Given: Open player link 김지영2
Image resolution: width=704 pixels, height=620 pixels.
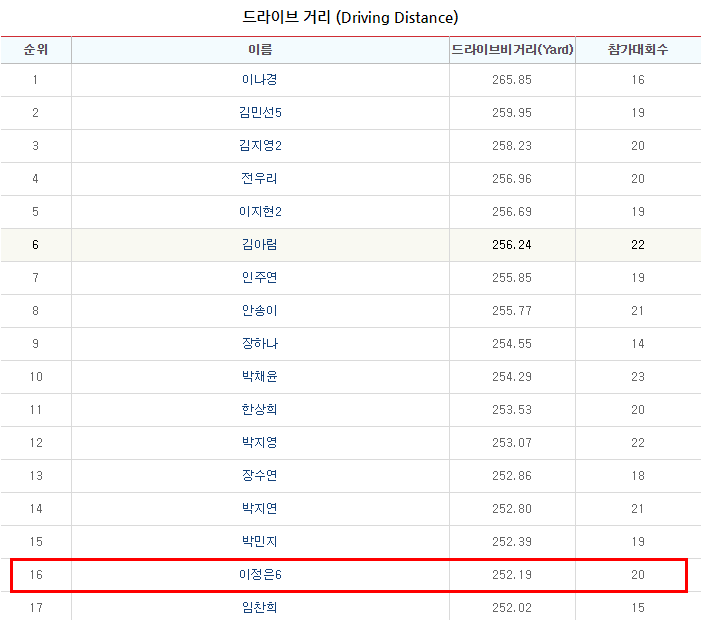Looking at the screenshot, I should tap(260, 146).
